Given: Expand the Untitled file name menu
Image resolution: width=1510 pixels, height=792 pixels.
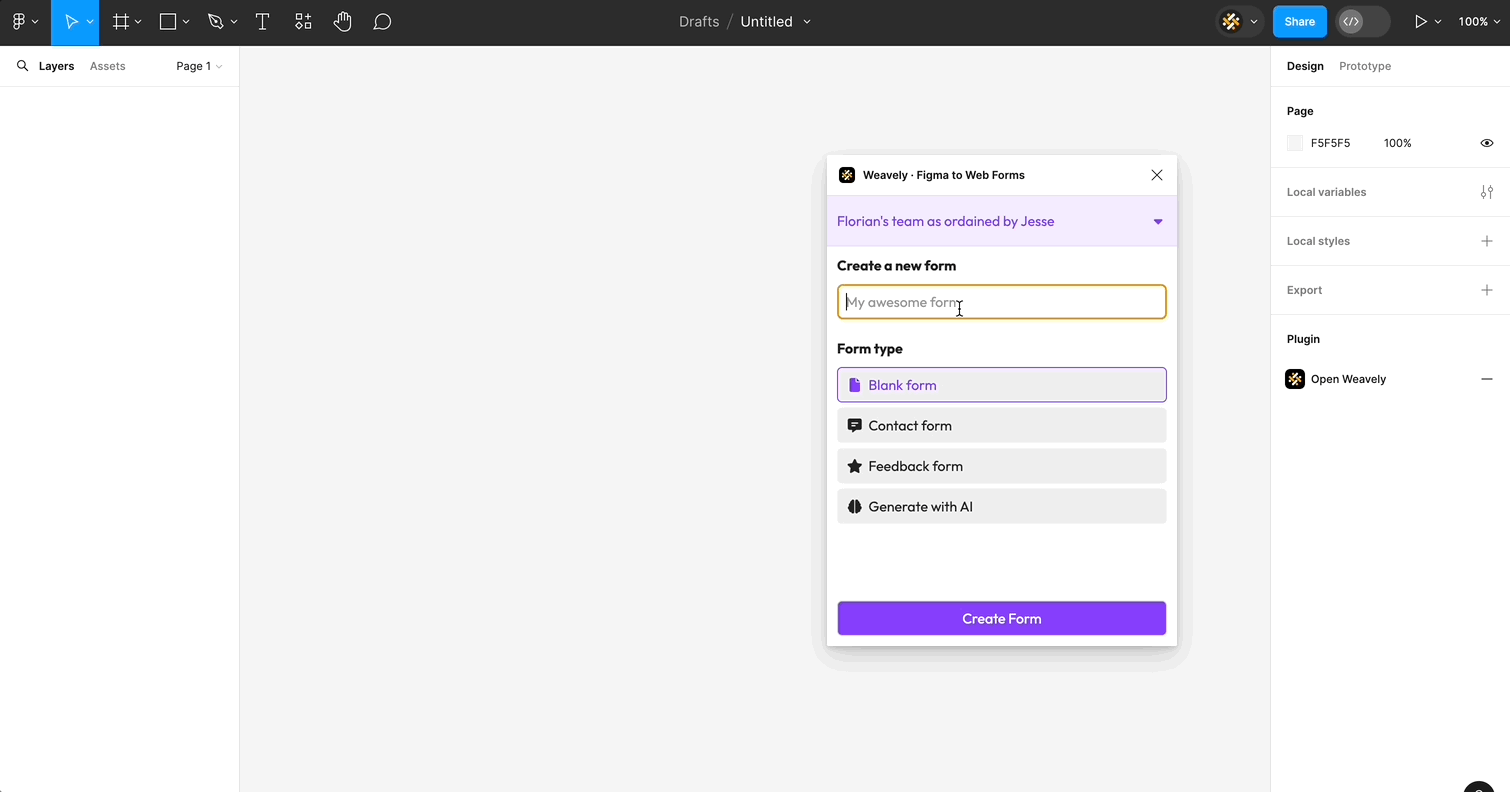Looking at the screenshot, I should pyautogui.click(x=807, y=21).
